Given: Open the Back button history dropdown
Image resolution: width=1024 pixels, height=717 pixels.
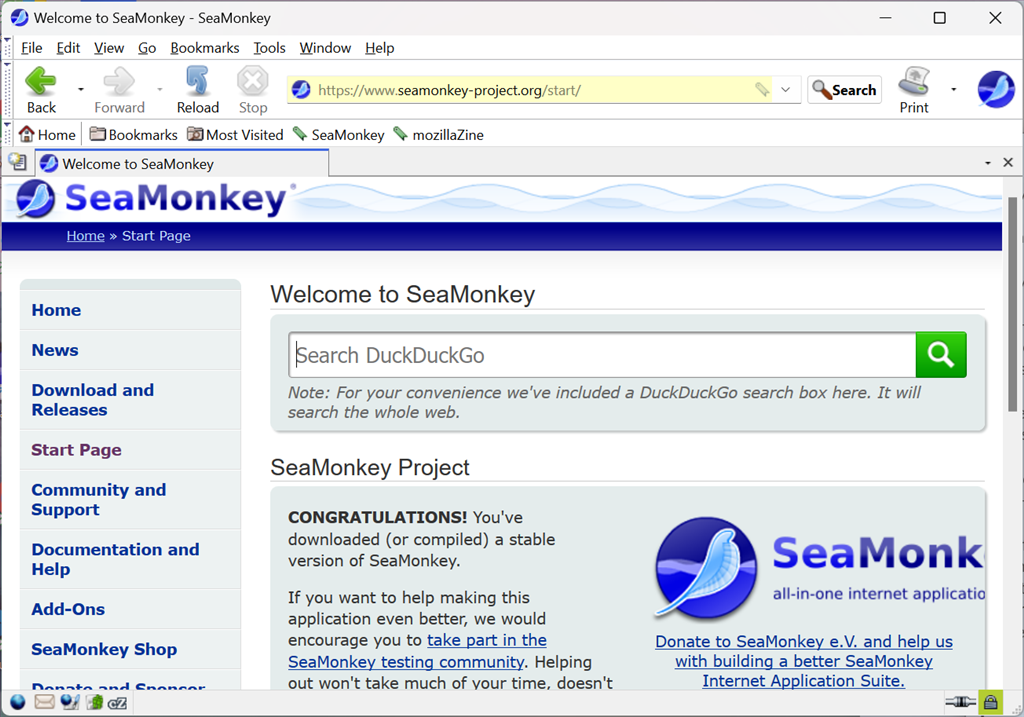Looking at the screenshot, I should coord(81,90).
